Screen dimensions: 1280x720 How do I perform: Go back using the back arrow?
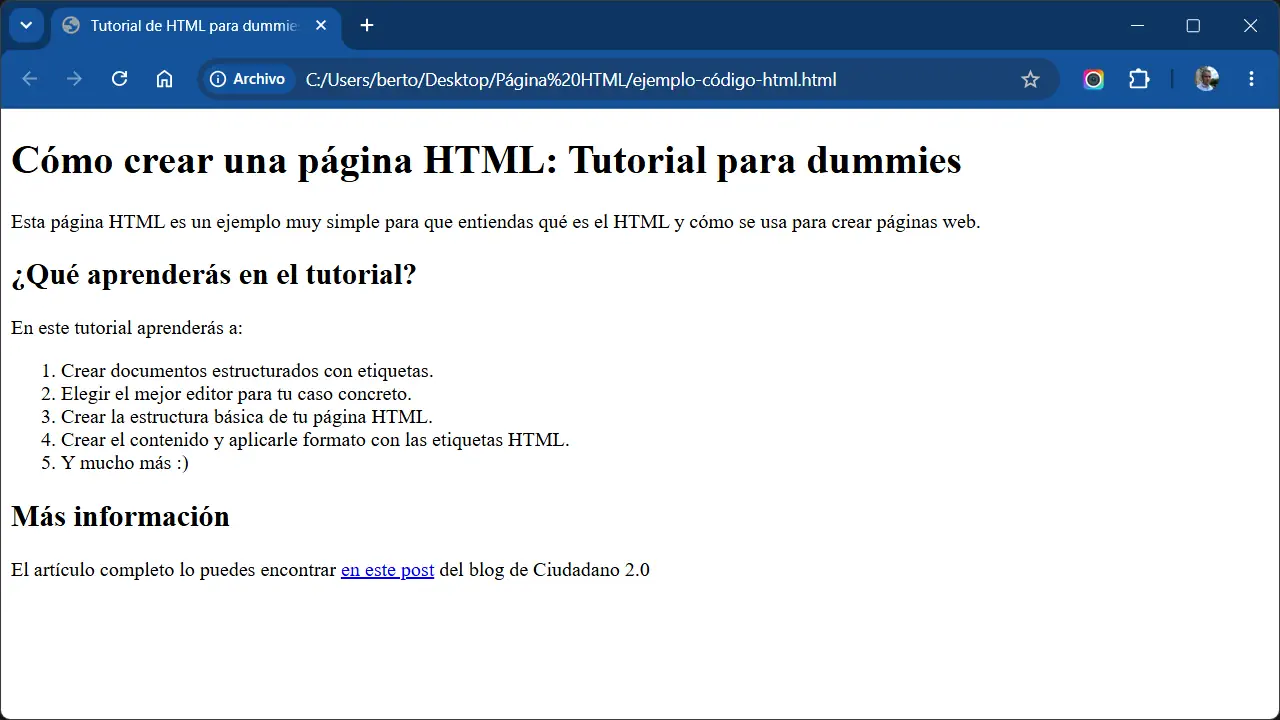click(30, 79)
